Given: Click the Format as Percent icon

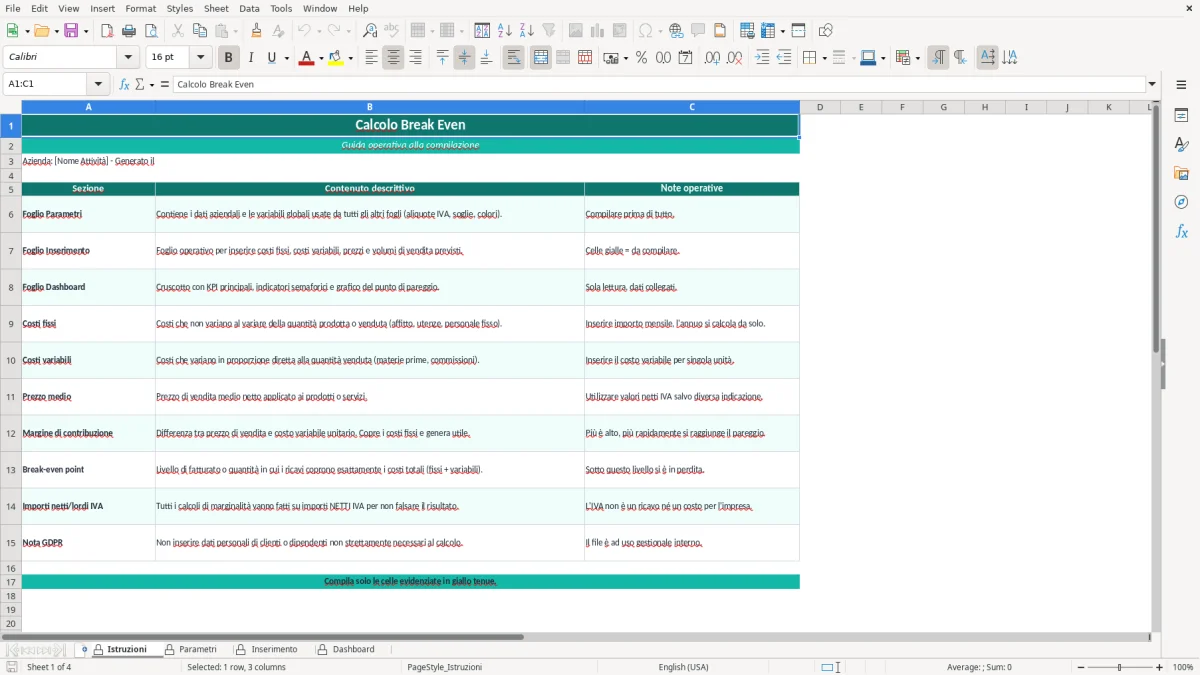Looking at the screenshot, I should [x=641, y=58].
